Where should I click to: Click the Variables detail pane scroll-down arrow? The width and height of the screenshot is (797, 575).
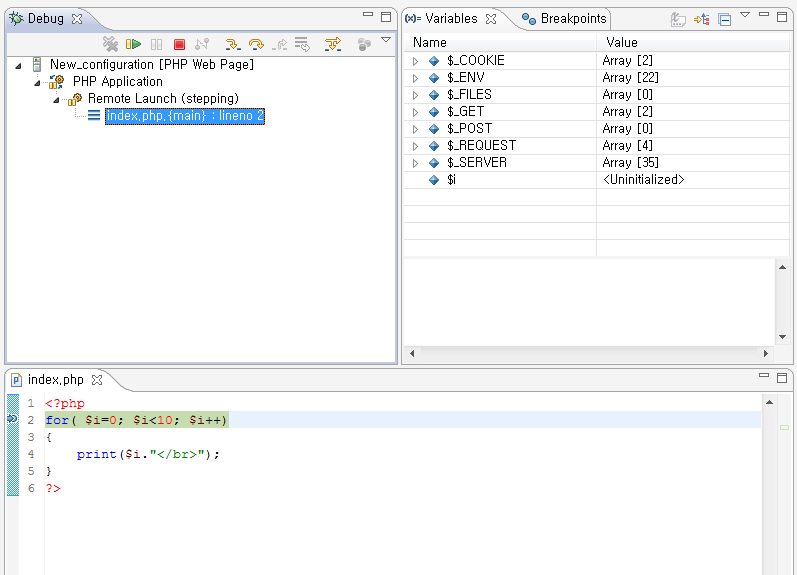coord(782,337)
